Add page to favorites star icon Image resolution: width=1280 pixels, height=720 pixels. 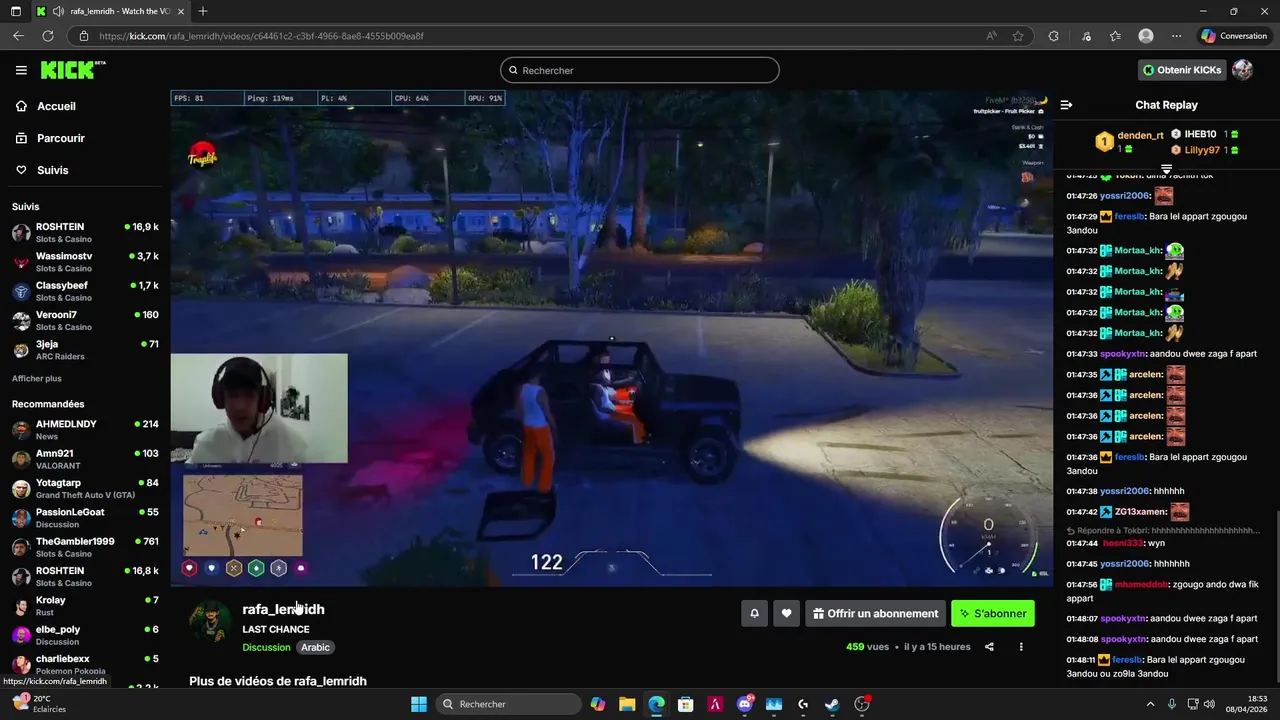point(1018,36)
